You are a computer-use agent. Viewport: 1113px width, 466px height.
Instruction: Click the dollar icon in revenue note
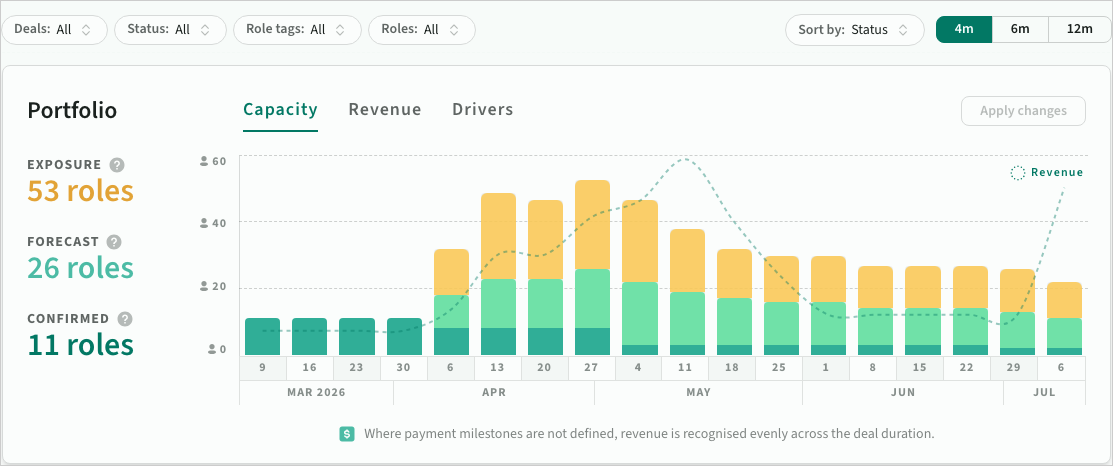[347, 434]
